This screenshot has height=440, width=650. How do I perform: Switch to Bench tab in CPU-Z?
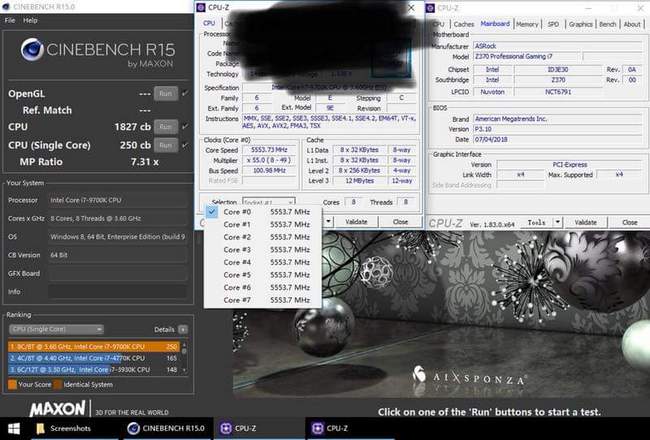(x=607, y=24)
